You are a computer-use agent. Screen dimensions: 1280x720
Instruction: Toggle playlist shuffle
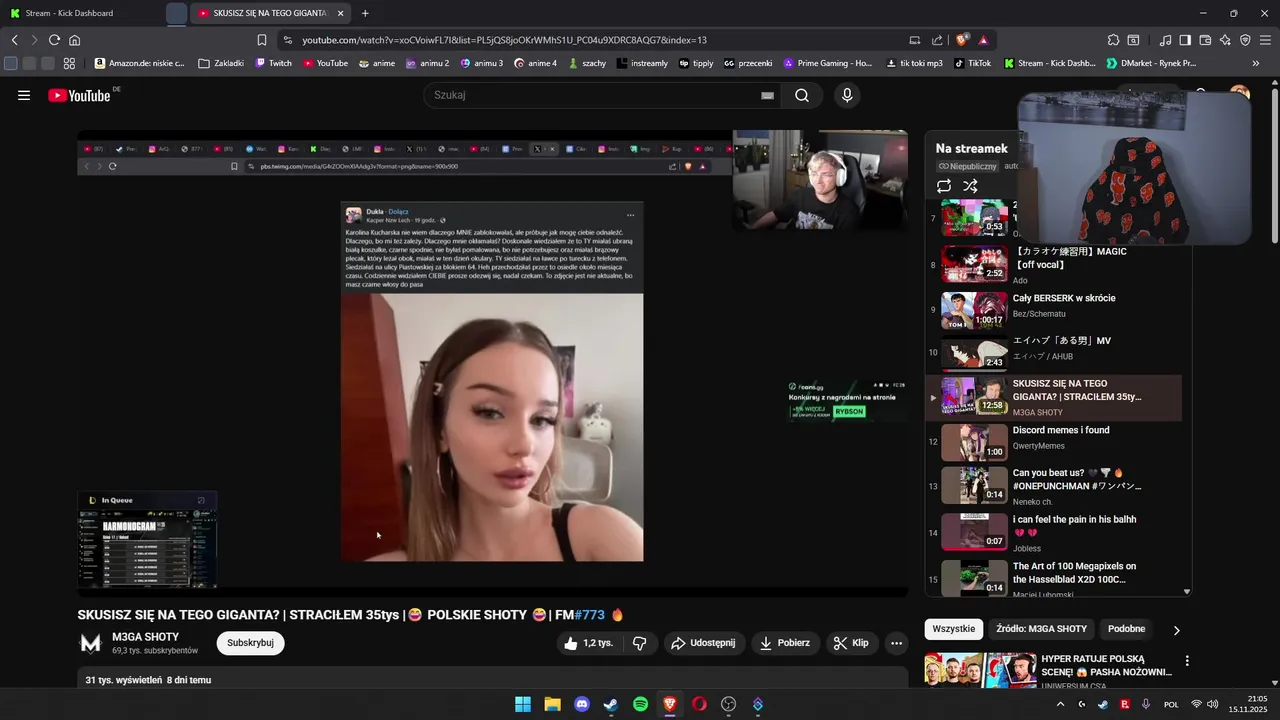970,186
